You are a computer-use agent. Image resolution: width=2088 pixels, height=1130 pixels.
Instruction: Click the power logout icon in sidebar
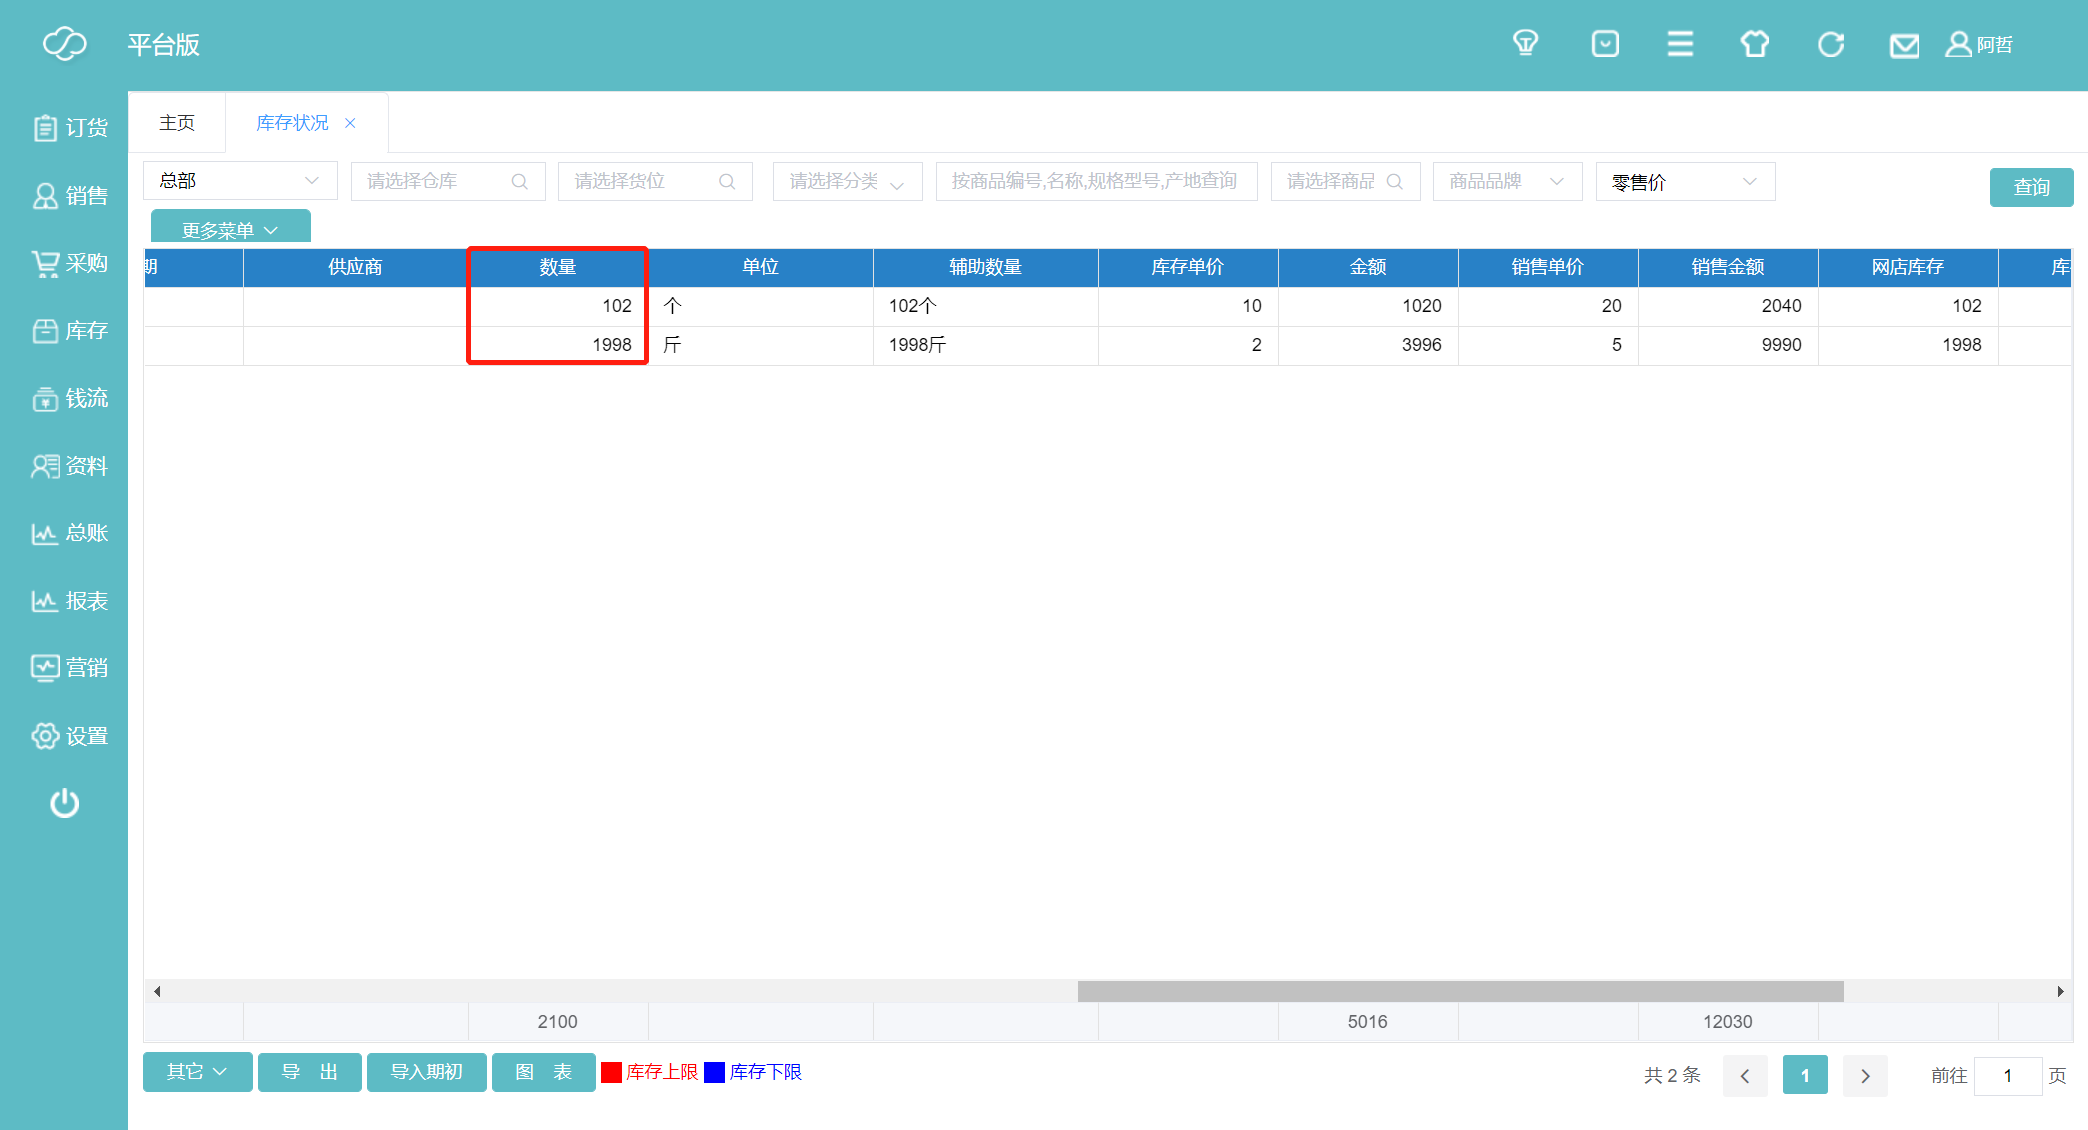pyautogui.click(x=65, y=803)
